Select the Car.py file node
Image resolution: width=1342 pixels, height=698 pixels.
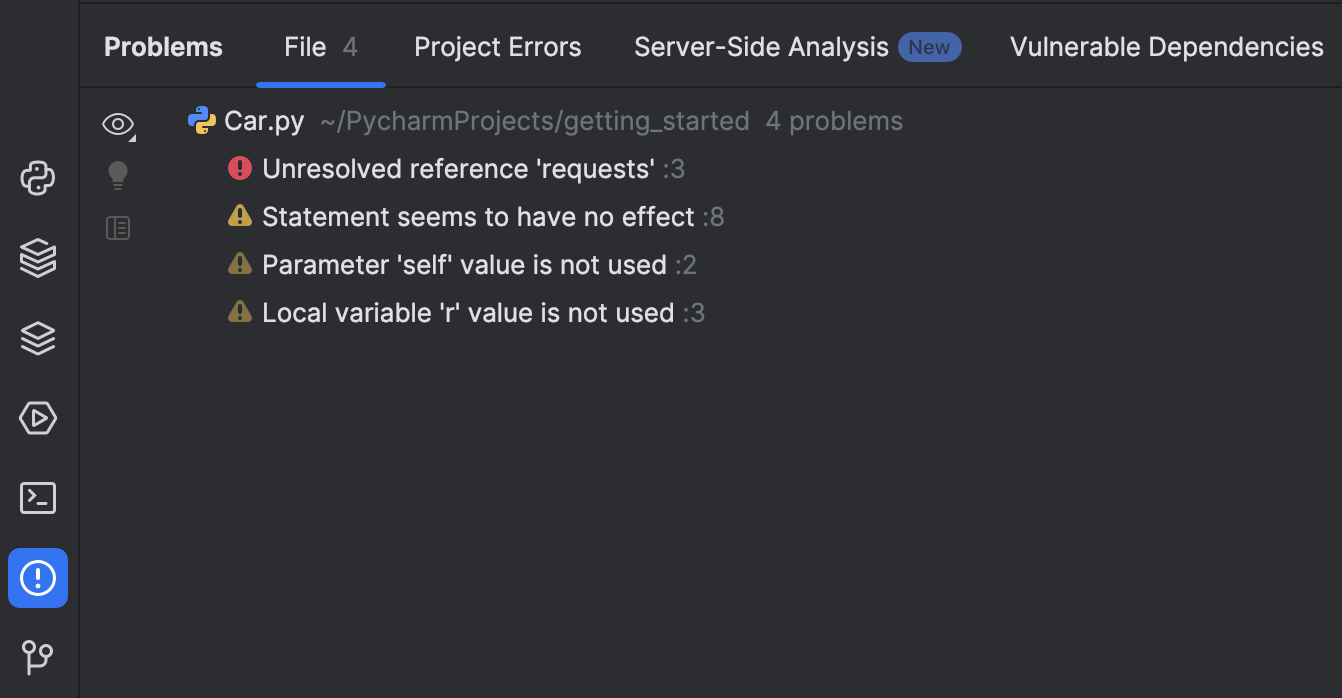point(264,121)
